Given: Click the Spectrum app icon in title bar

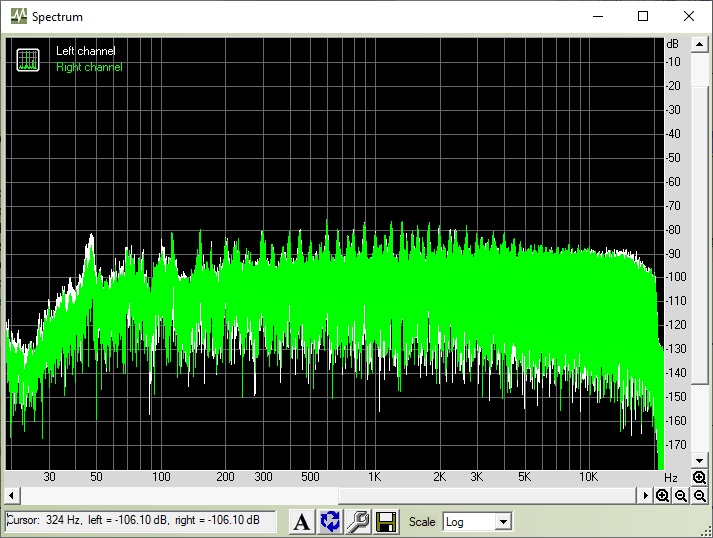Looking at the screenshot, I should click(18, 17).
